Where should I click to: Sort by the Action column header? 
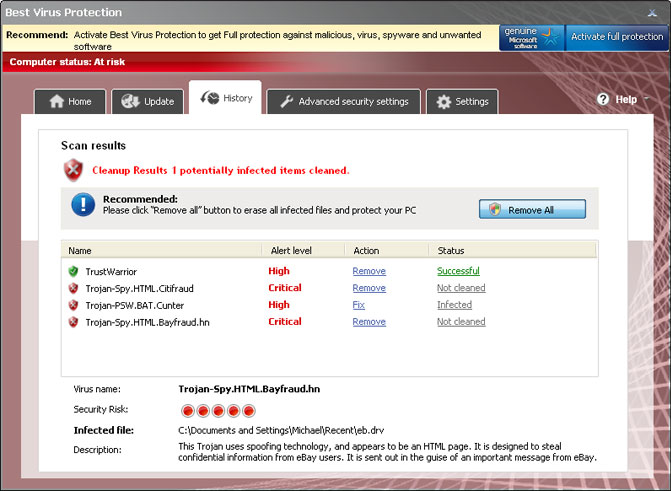pyautogui.click(x=386, y=250)
